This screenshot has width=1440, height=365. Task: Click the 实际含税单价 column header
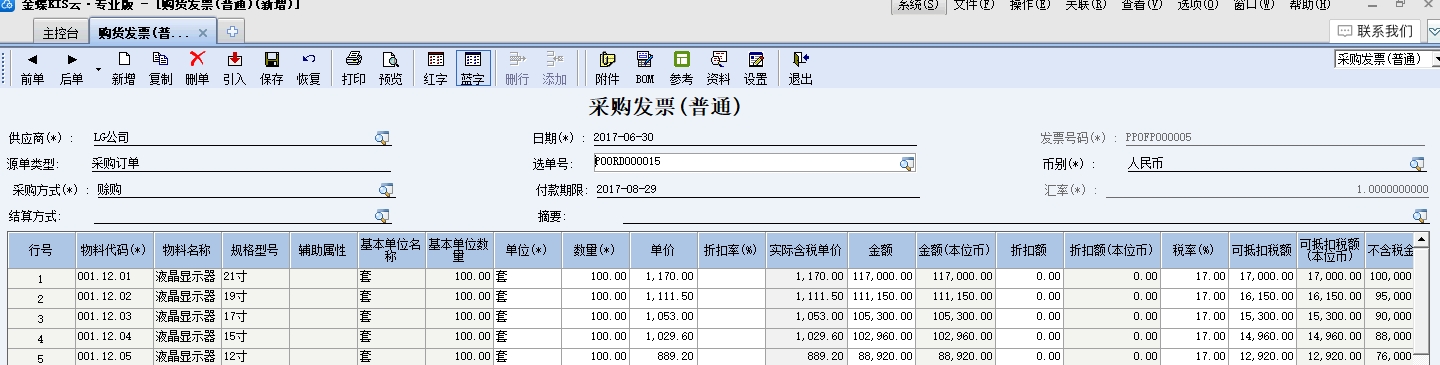[806, 250]
